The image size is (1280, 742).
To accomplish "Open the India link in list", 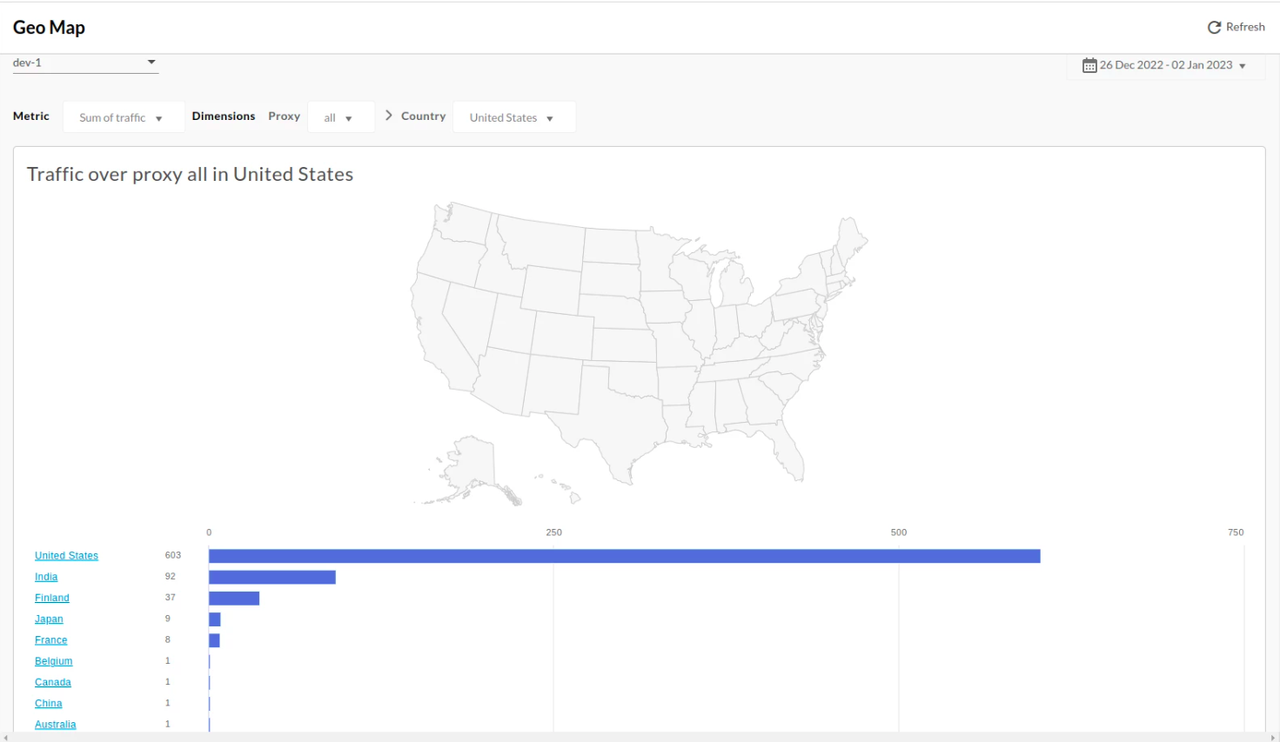I will 46,577.
